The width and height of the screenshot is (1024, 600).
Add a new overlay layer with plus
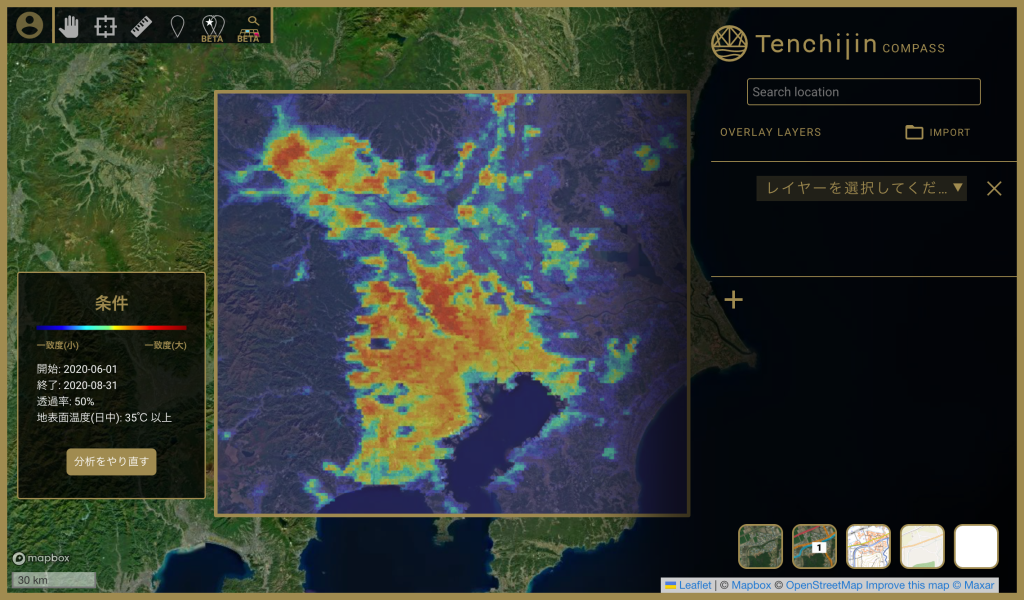coord(733,300)
